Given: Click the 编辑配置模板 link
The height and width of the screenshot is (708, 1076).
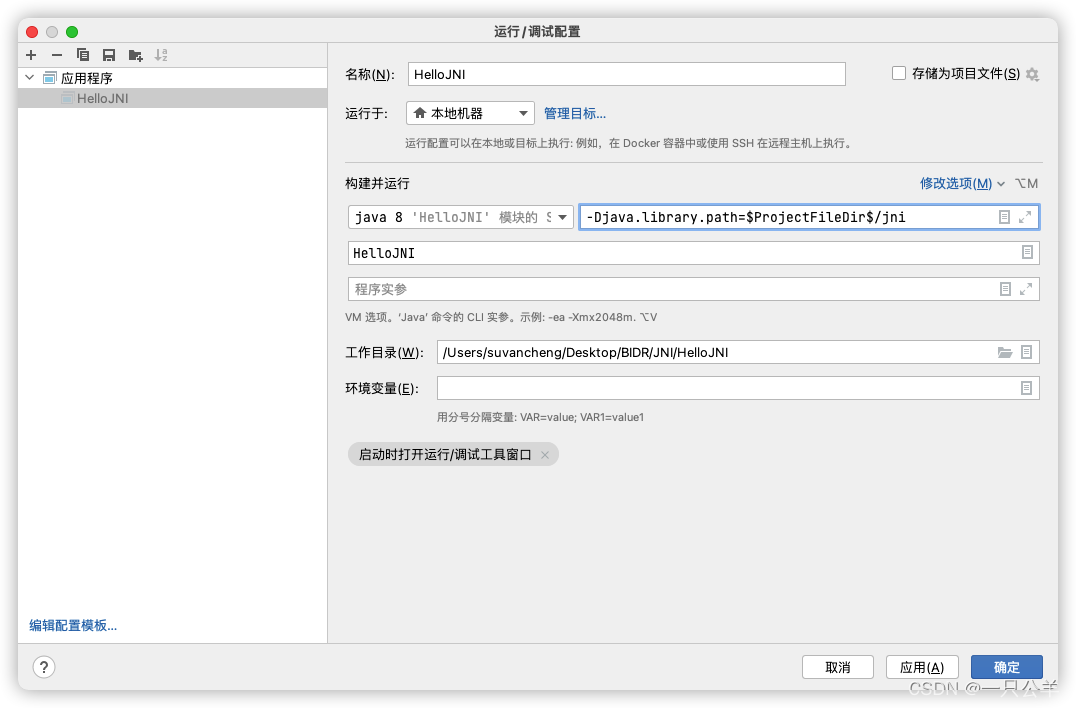Looking at the screenshot, I should point(71,625).
